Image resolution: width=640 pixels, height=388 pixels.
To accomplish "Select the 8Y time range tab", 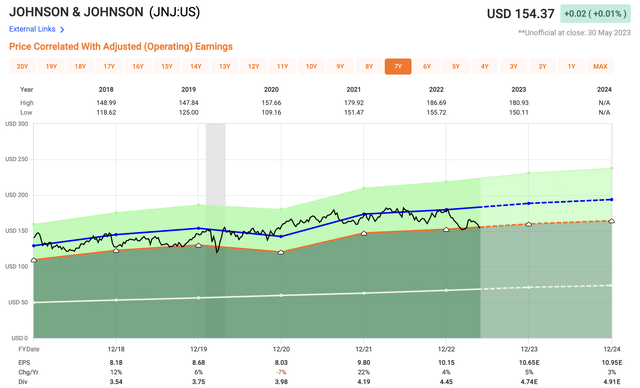I will 369,67.
